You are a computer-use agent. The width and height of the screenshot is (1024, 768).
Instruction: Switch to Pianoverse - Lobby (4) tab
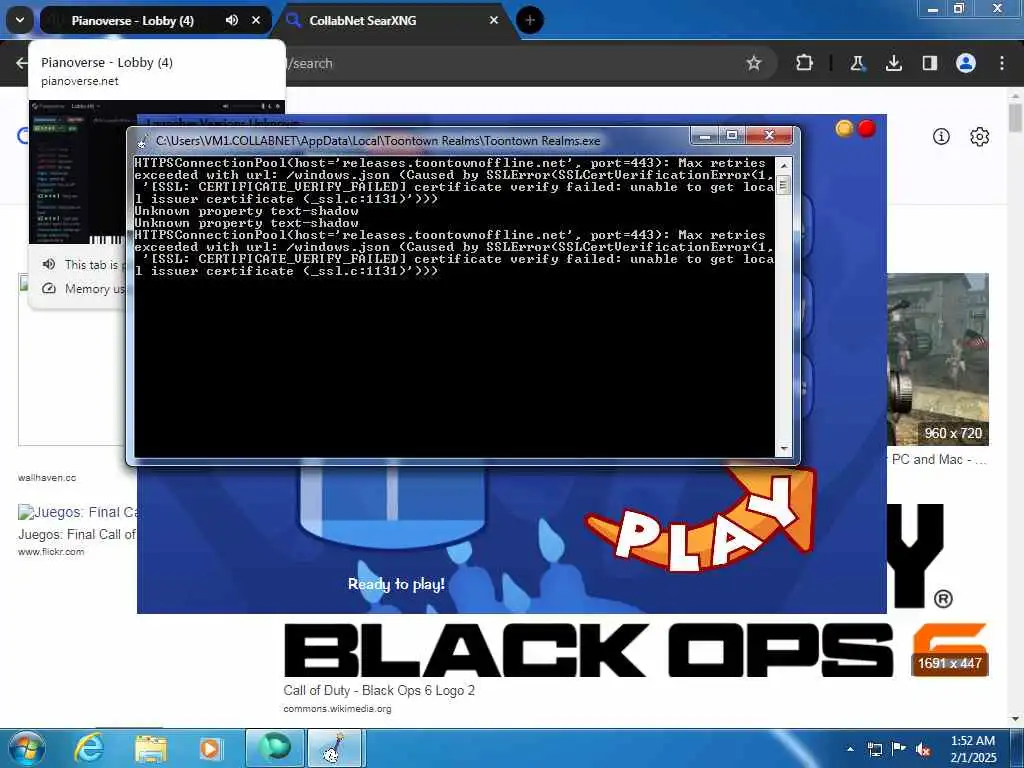click(133, 21)
